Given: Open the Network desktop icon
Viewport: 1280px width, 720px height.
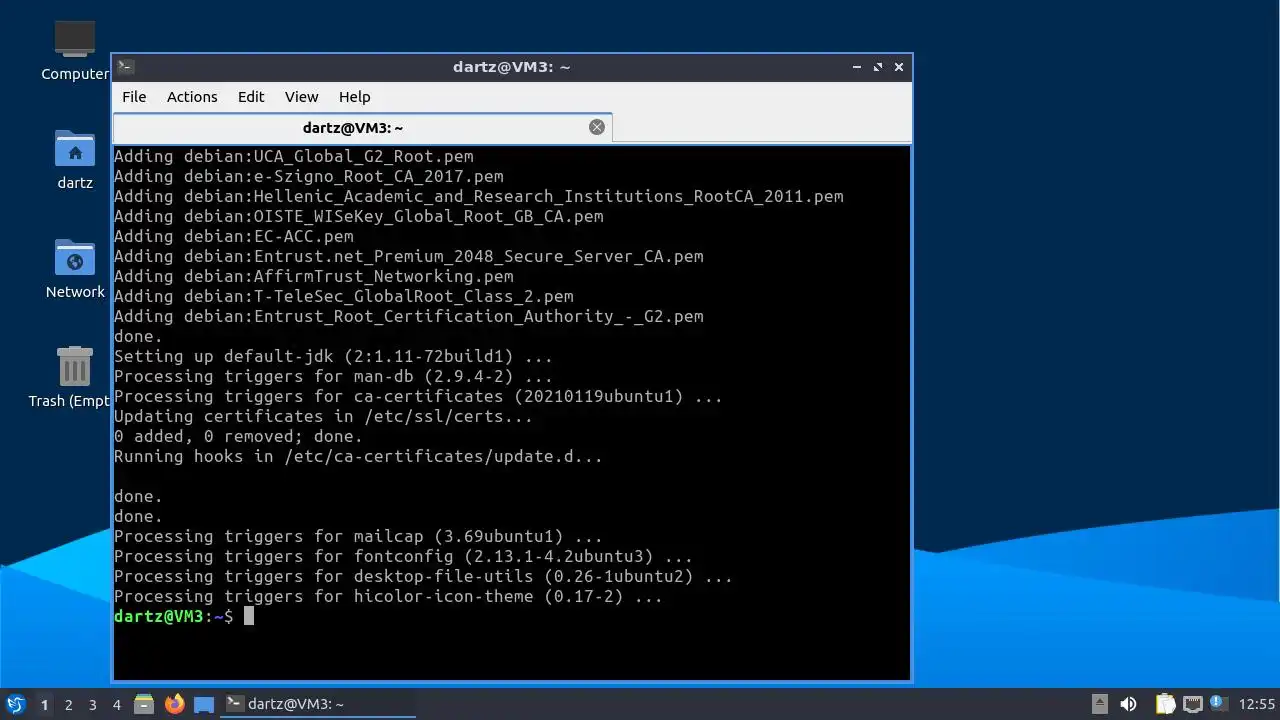Looking at the screenshot, I should click(x=75, y=268).
